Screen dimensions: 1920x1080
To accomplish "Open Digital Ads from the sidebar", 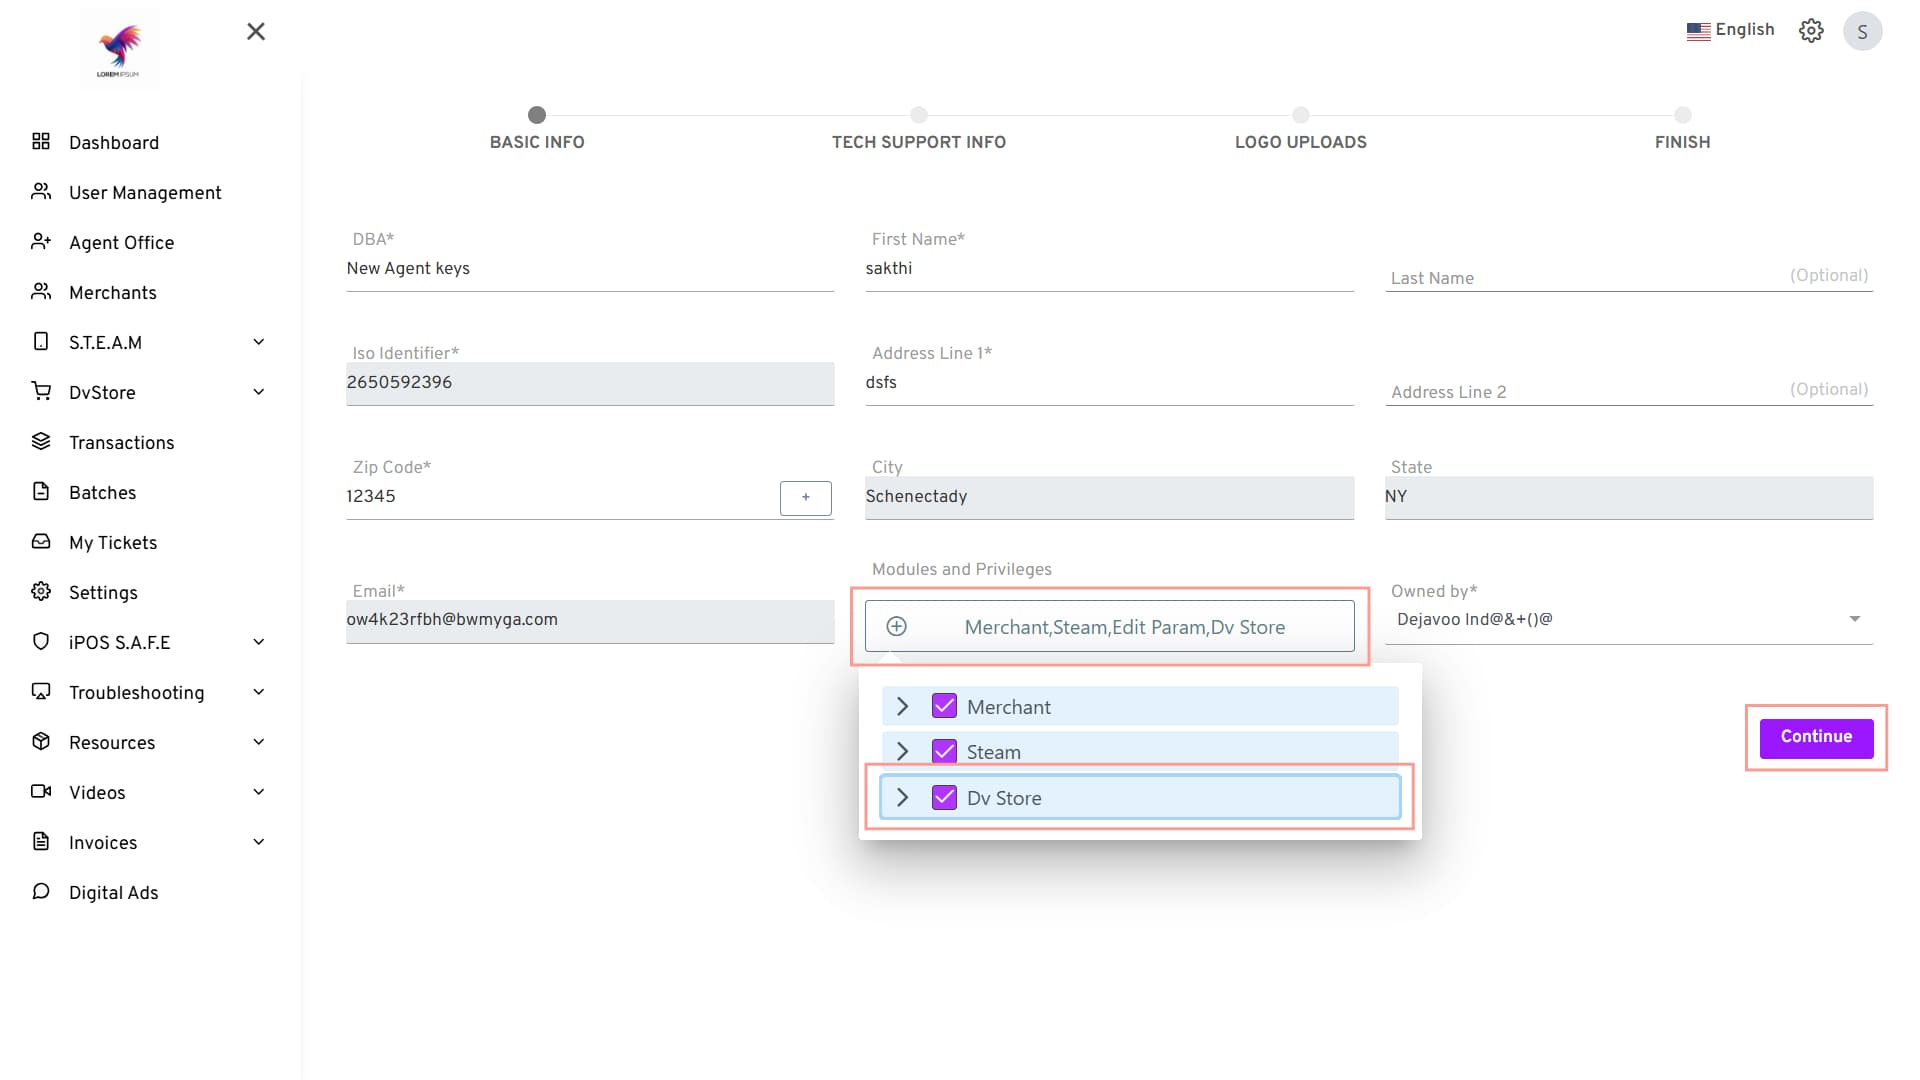I will tap(113, 892).
